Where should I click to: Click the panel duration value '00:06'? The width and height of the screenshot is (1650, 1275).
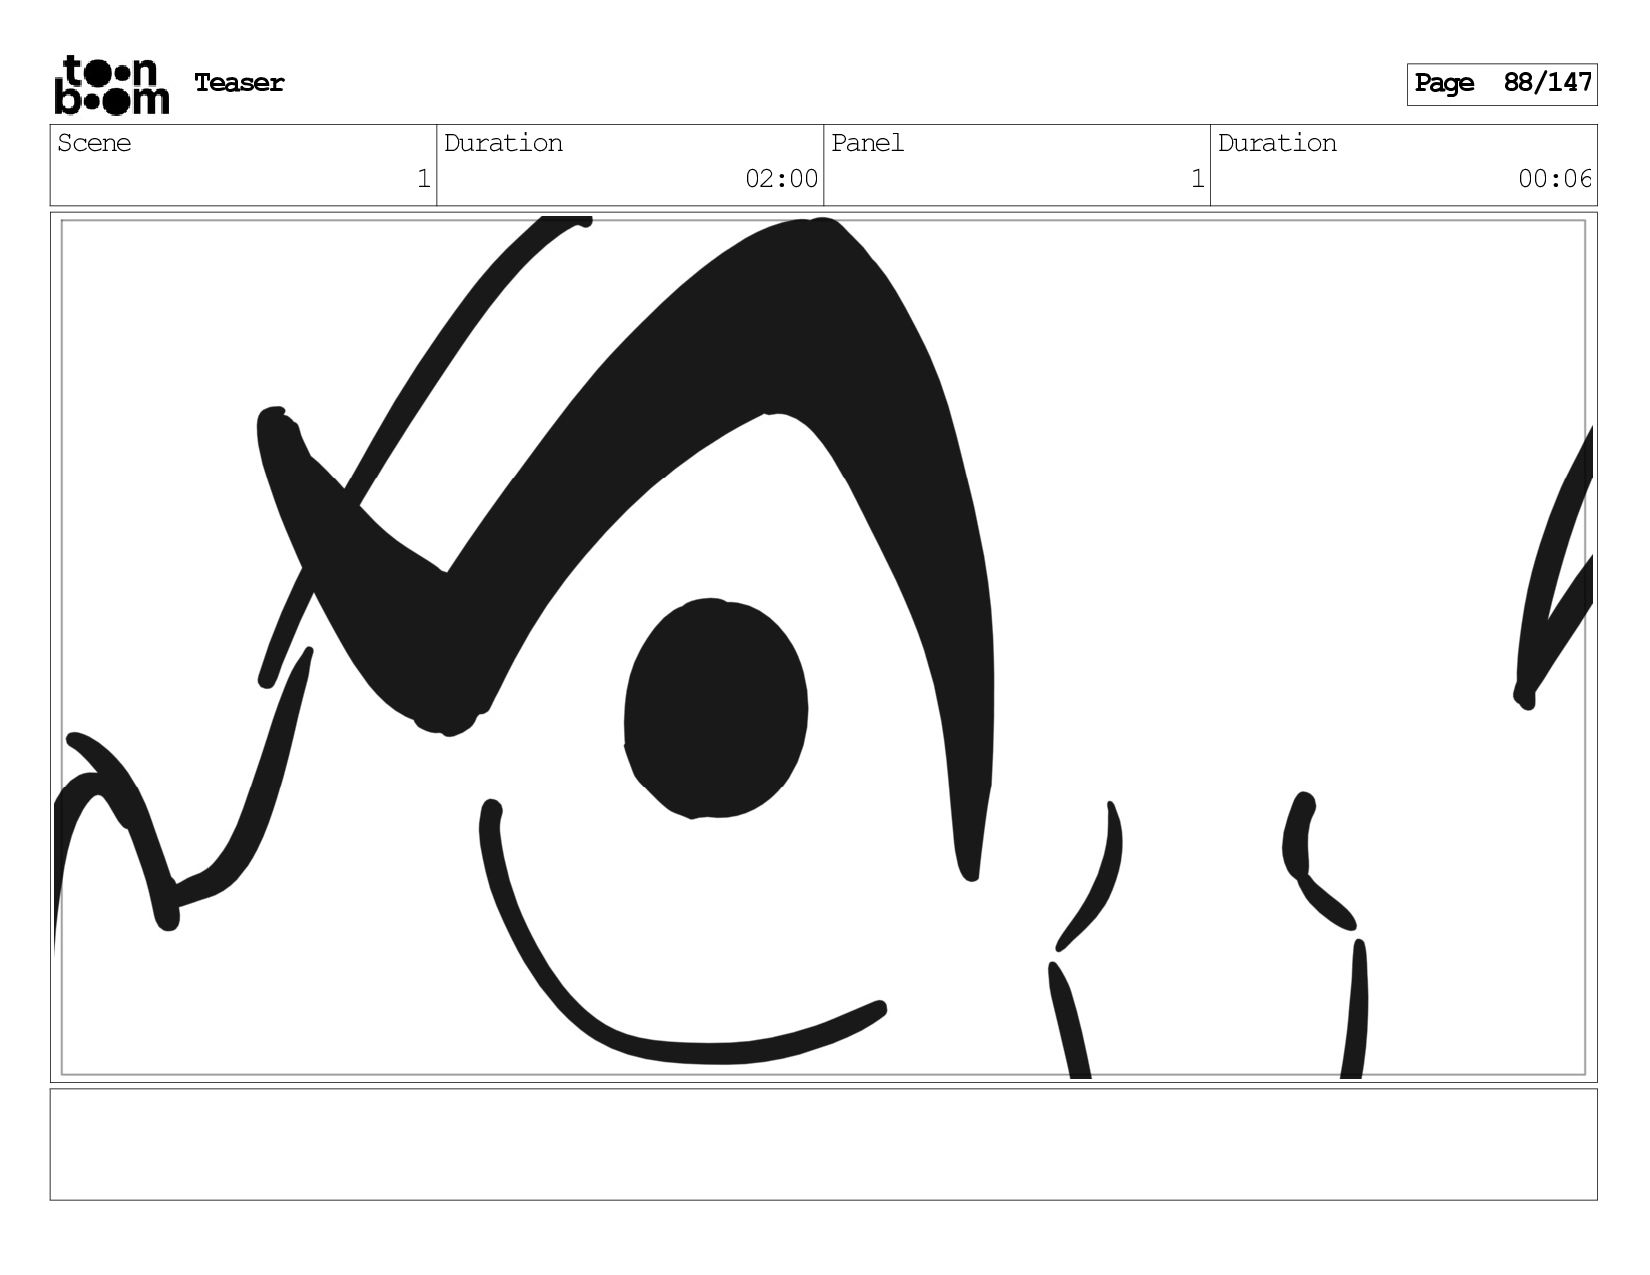[1555, 179]
